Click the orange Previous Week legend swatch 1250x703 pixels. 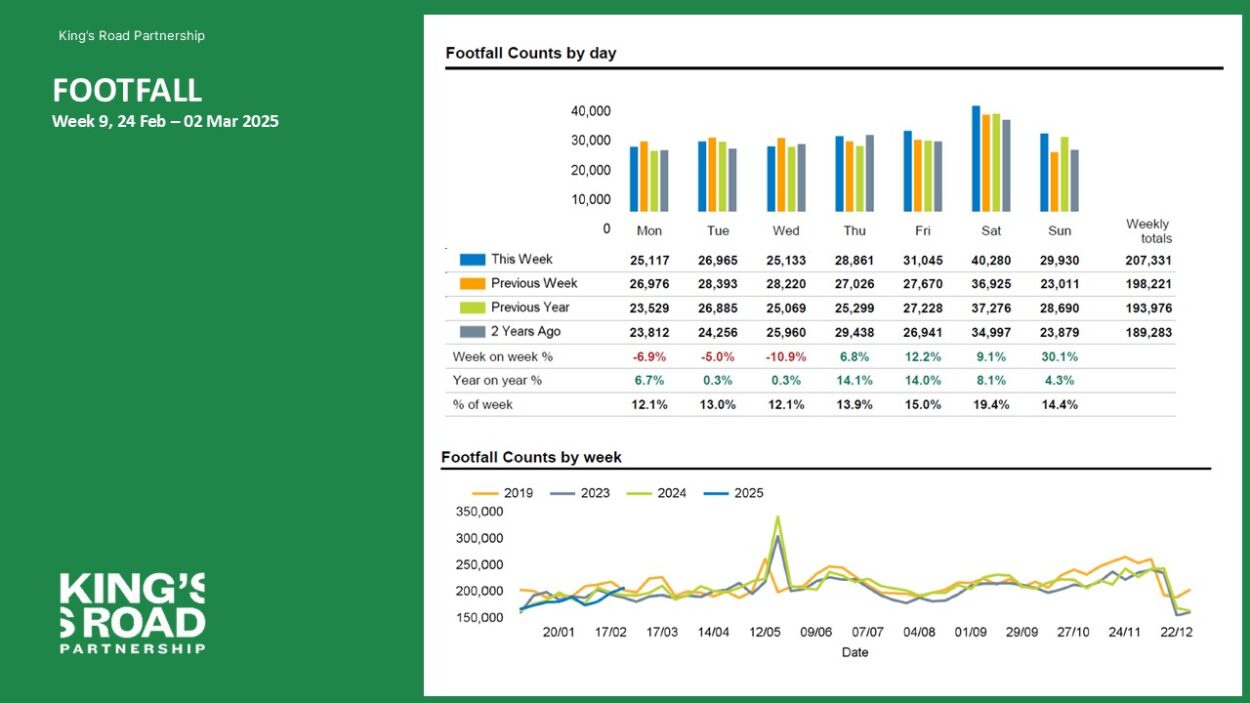(472, 284)
